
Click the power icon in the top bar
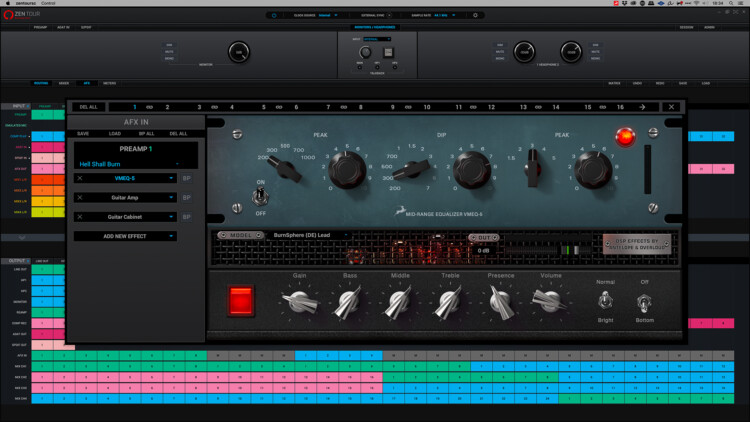[274, 15]
